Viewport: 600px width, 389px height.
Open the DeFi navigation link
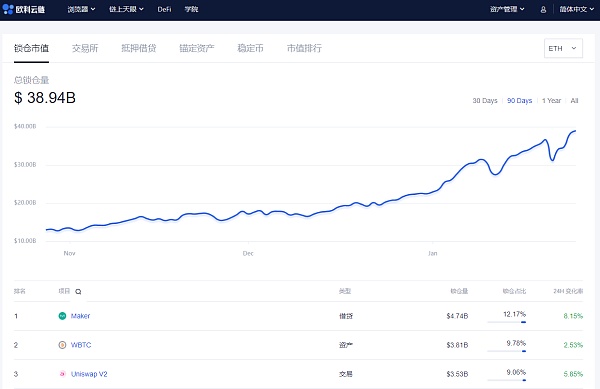164,9
